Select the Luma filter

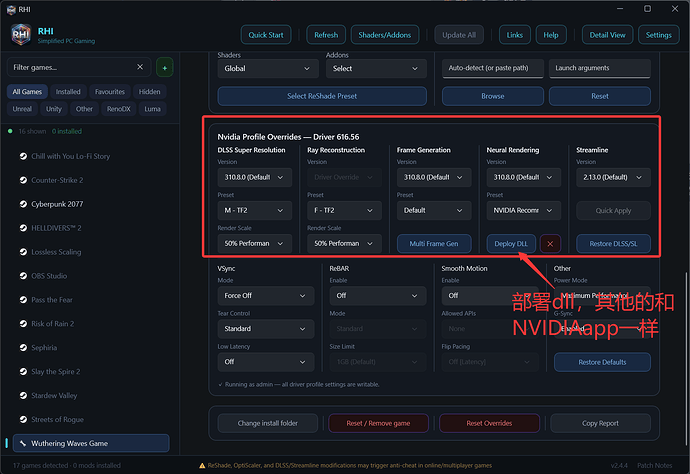coord(152,109)
